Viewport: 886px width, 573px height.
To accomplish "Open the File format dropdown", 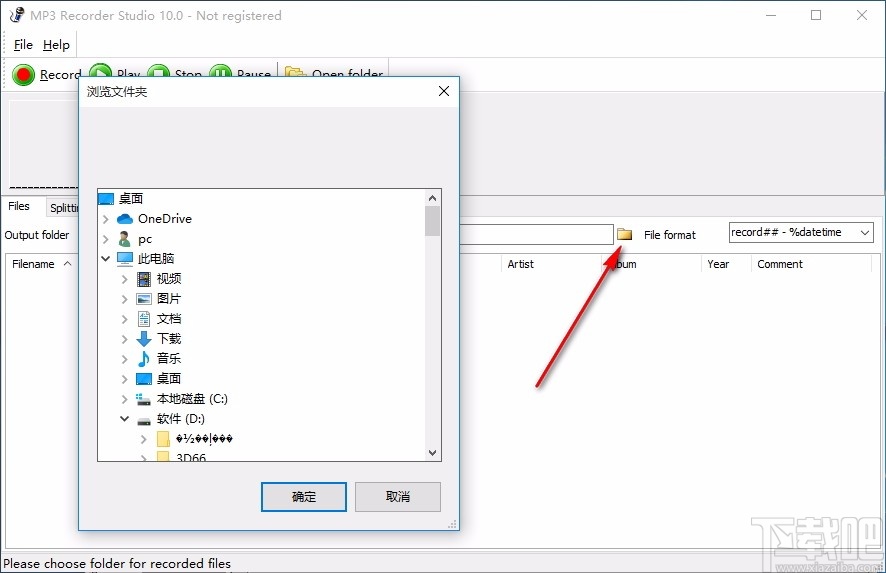I will click(x=865, y=232).
